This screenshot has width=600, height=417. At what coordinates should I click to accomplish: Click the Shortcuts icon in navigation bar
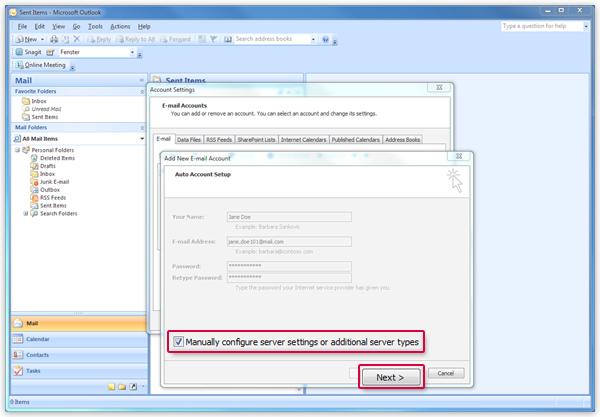coord(133,387)
